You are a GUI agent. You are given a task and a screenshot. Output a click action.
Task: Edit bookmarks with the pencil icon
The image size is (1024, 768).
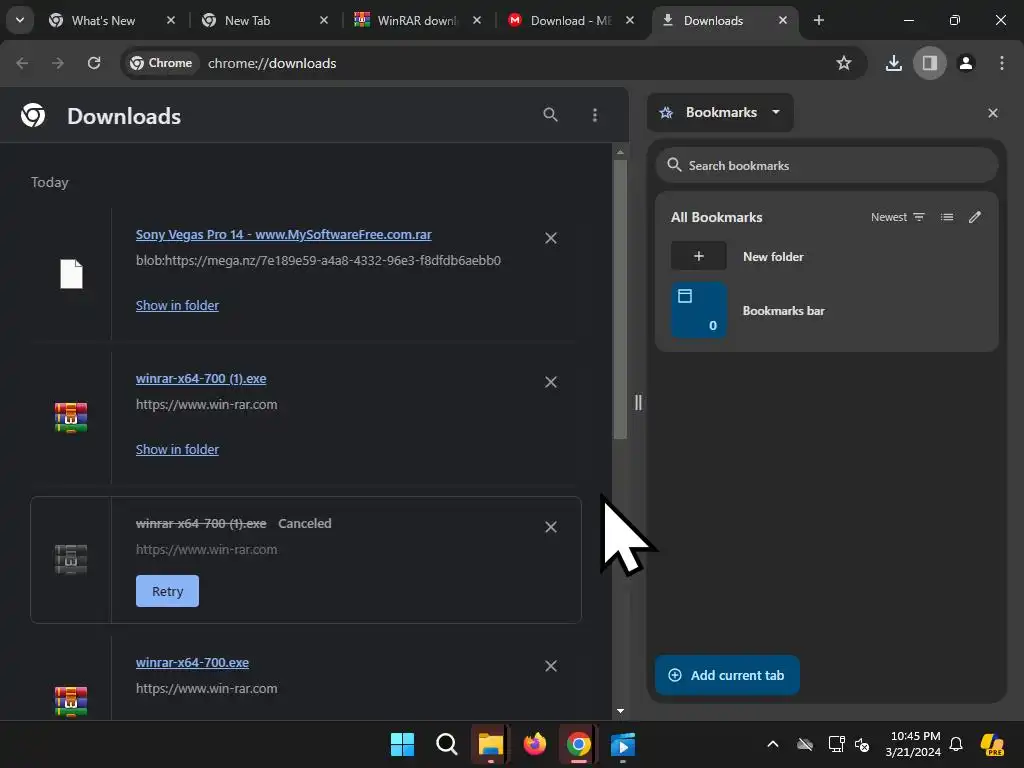(974, 217)
